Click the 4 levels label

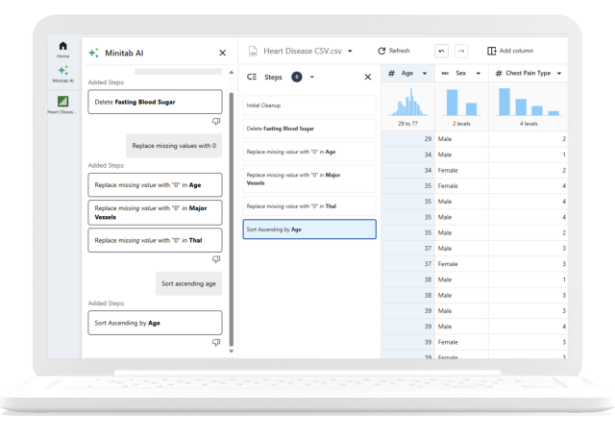[x=529, y=124]
